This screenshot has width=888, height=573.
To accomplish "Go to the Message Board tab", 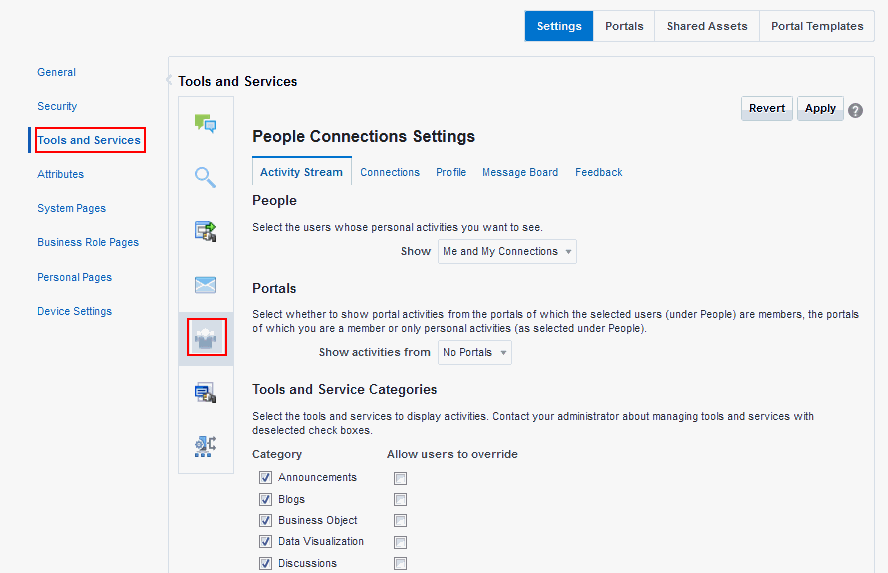I will [520, 172].
